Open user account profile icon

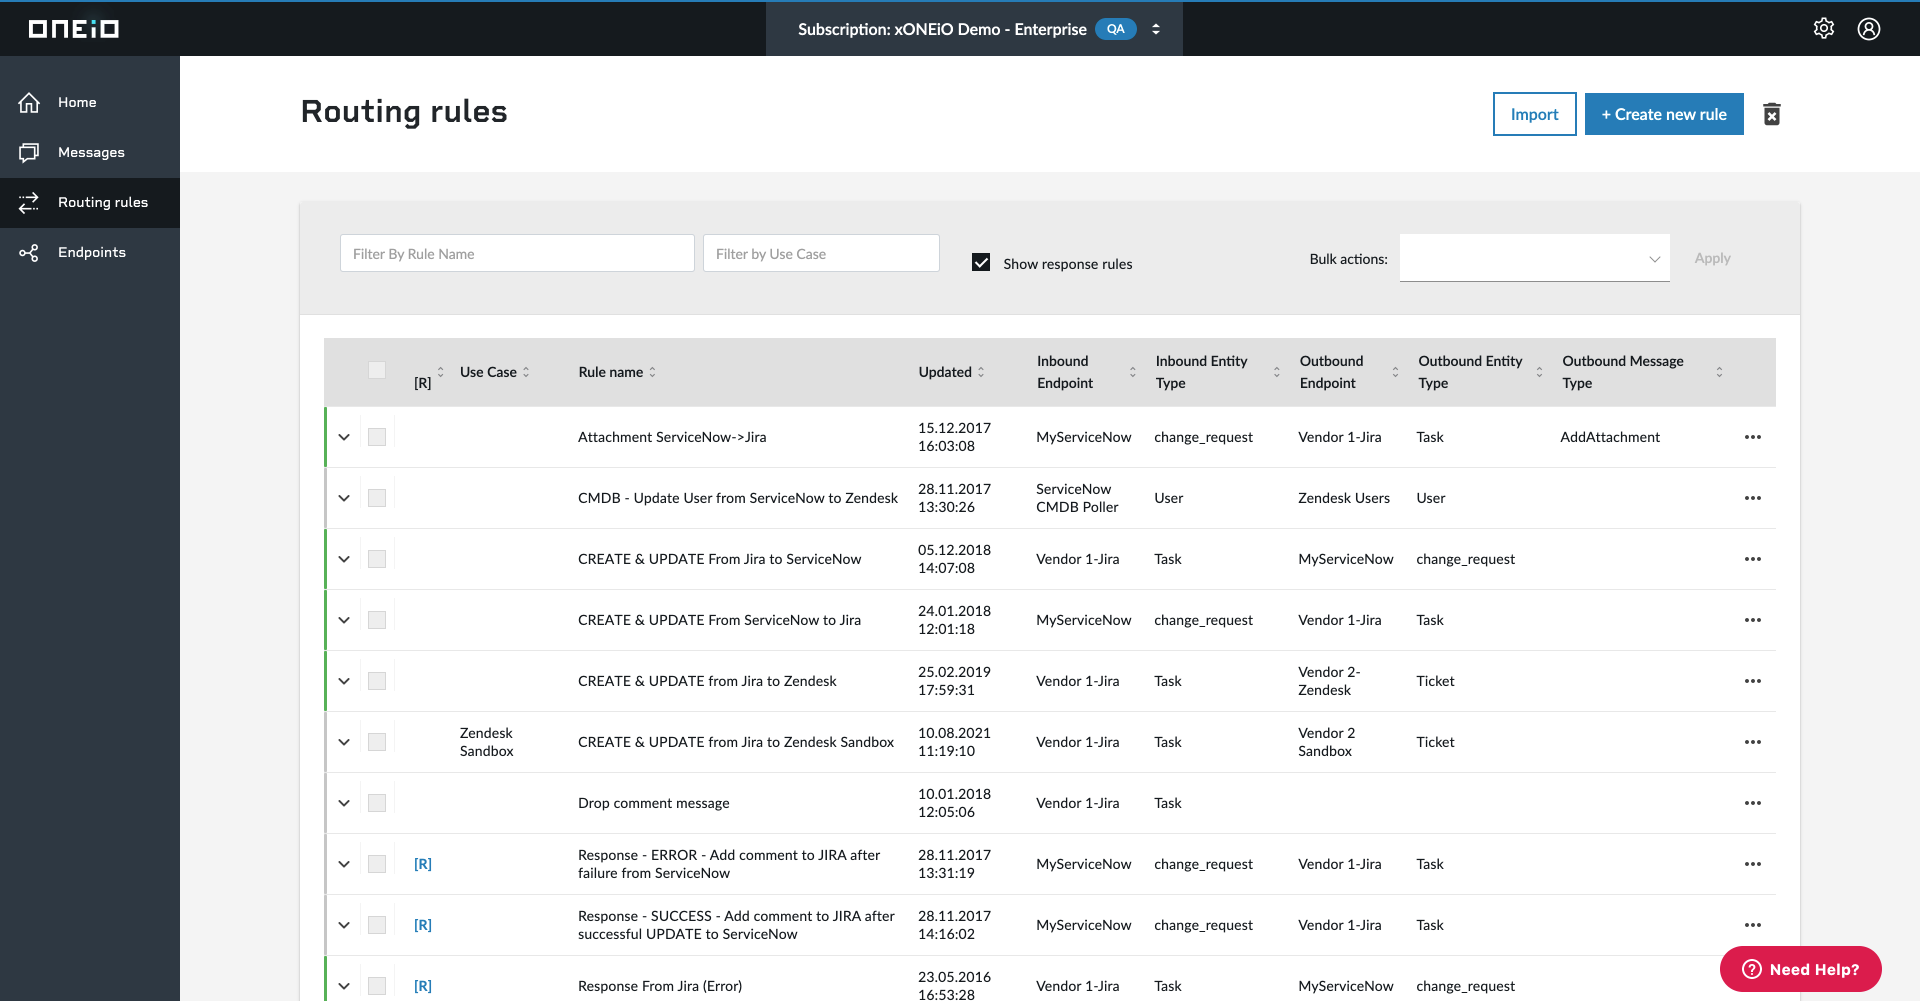pyautogui.click(x=1869, y=28)
